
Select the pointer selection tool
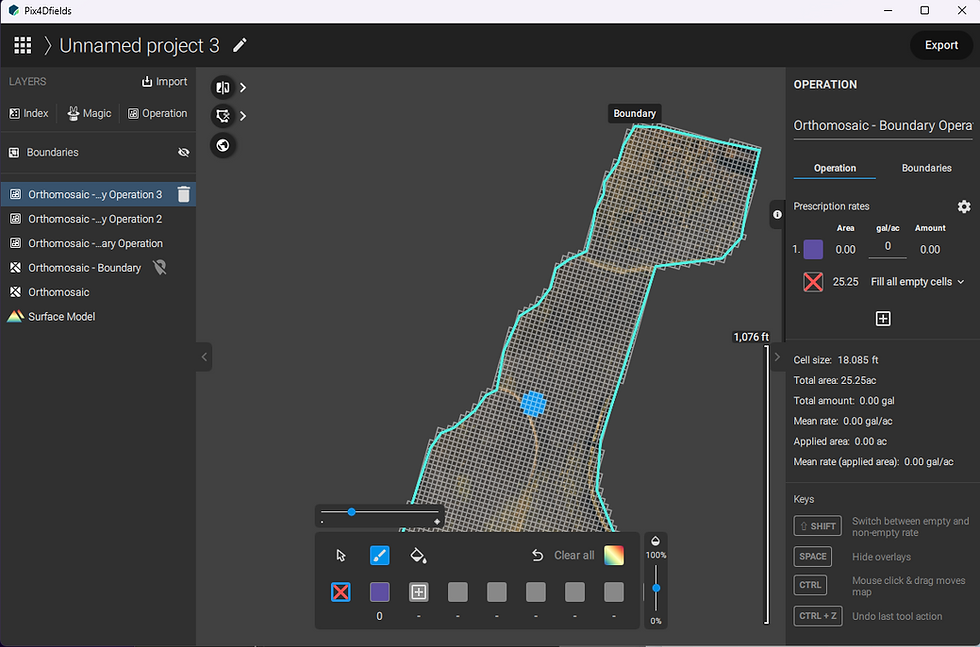[x=341, y=555]
